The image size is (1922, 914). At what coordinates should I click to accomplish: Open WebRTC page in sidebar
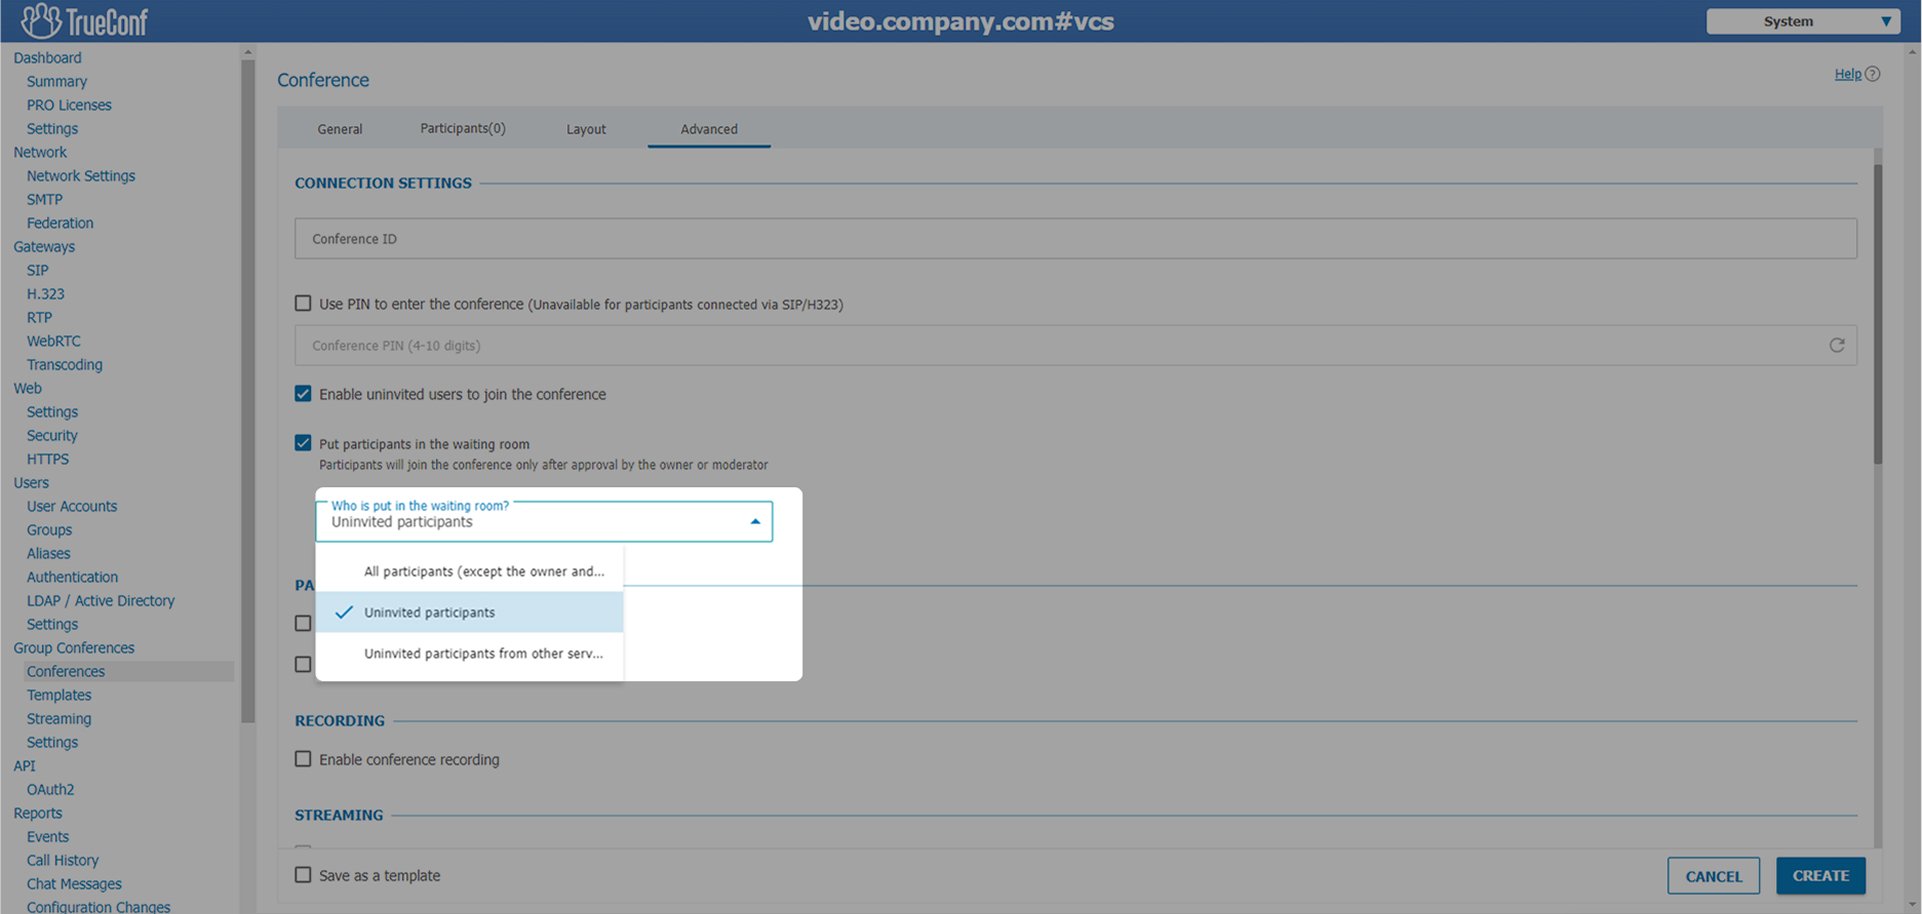pos(54,341)
